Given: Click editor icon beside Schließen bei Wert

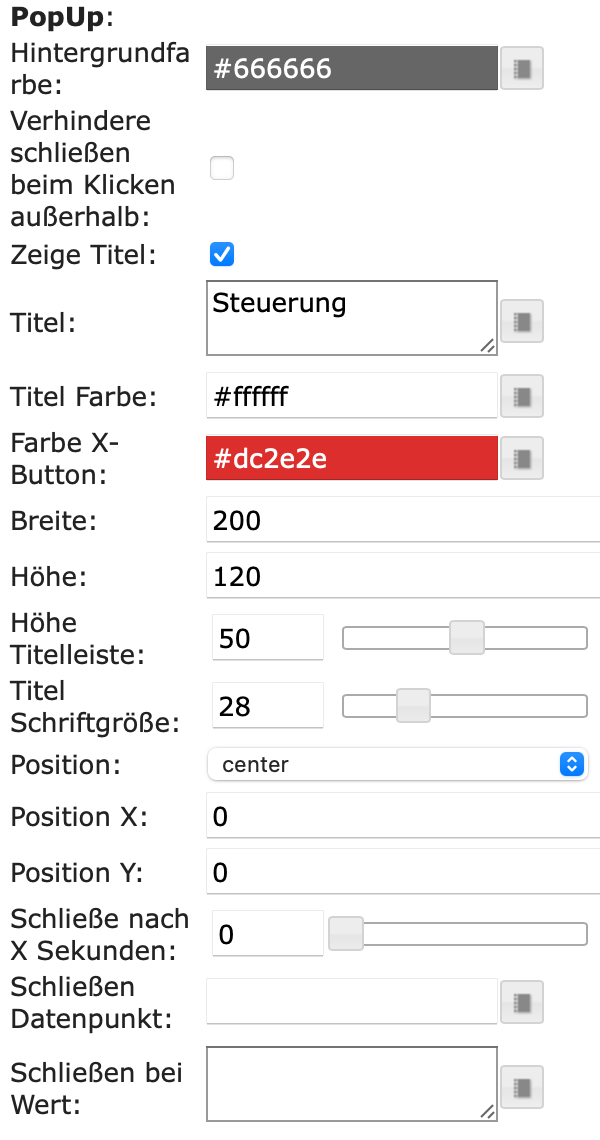Looking at the screenshot, I should click(x=521, y=1088).
